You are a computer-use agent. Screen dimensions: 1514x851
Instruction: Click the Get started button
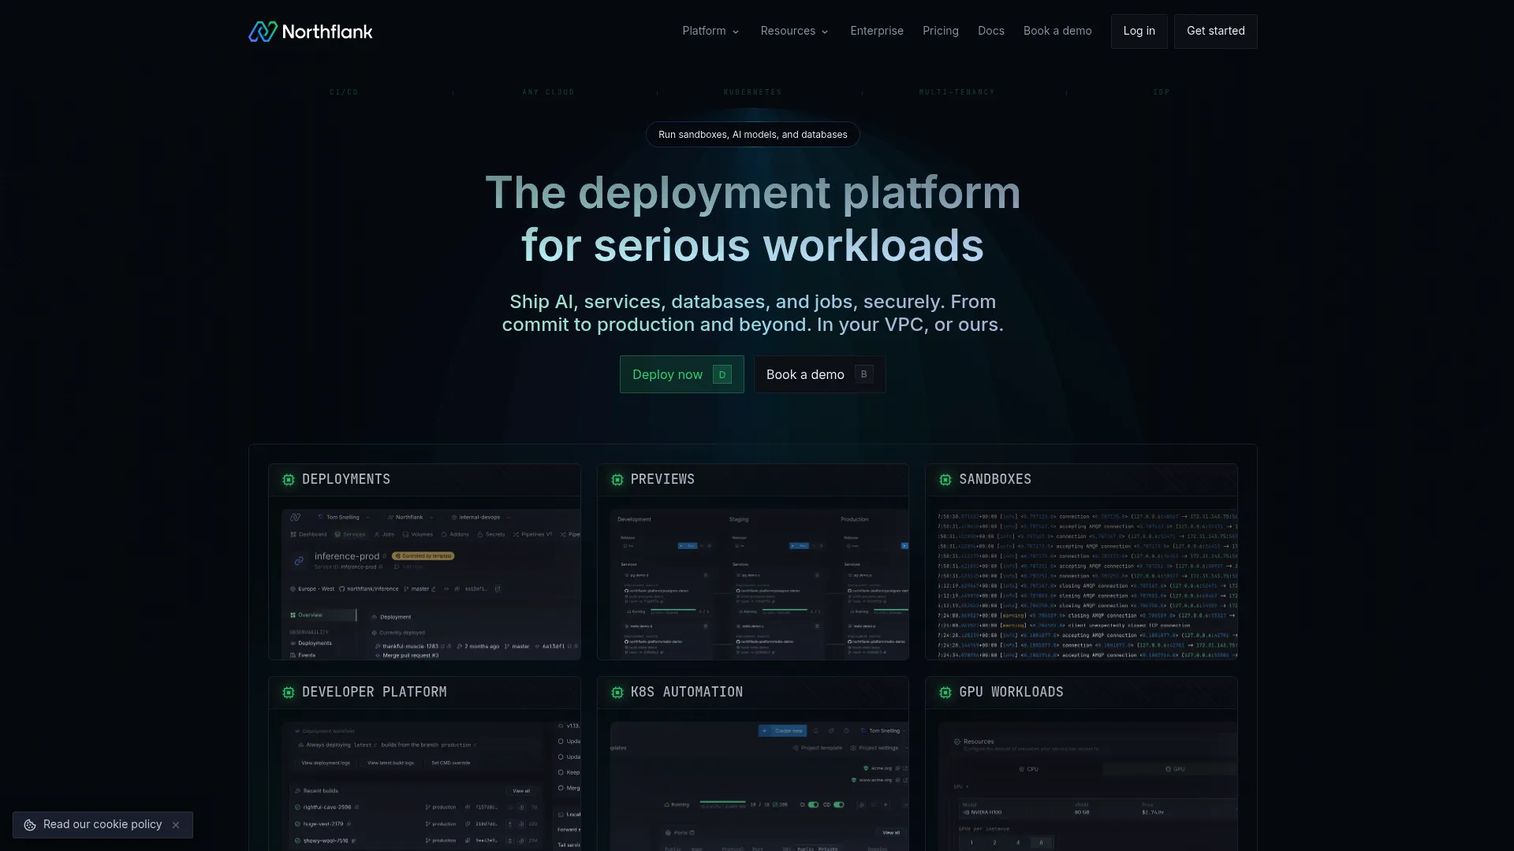pyautogui.click(x=1216, y=31)
